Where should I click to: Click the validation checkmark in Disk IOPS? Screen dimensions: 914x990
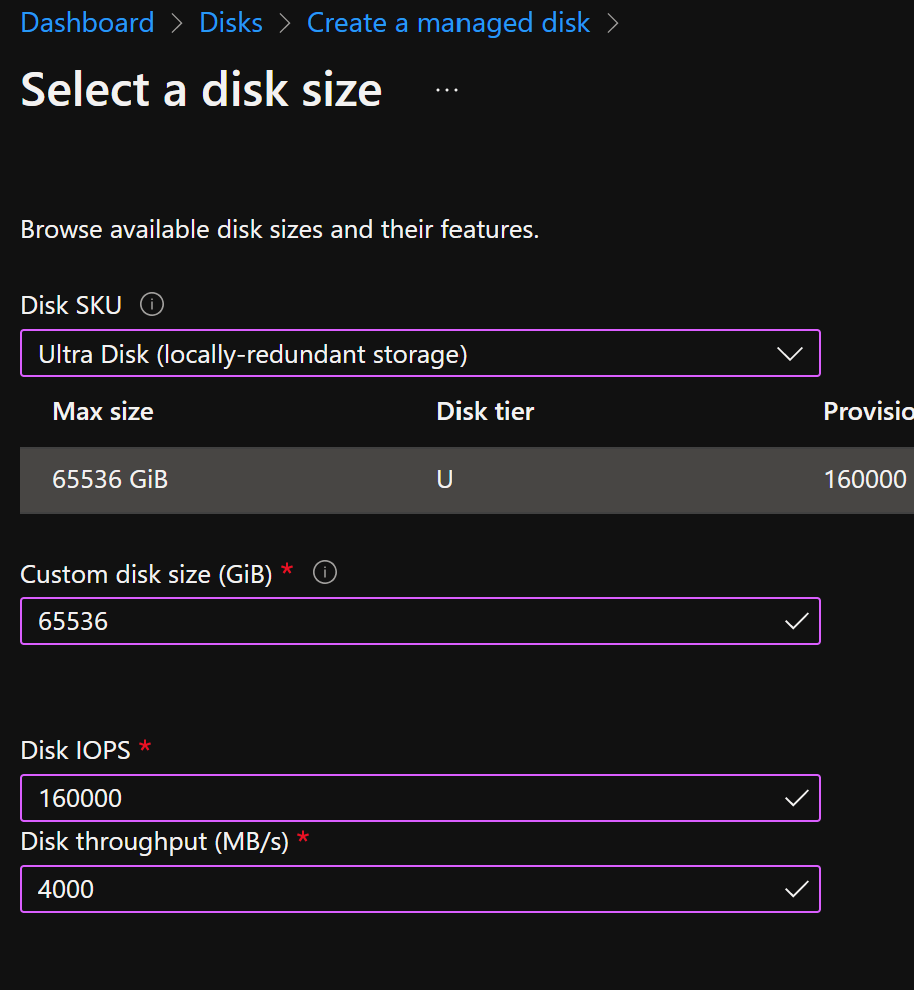click(796, 798)
